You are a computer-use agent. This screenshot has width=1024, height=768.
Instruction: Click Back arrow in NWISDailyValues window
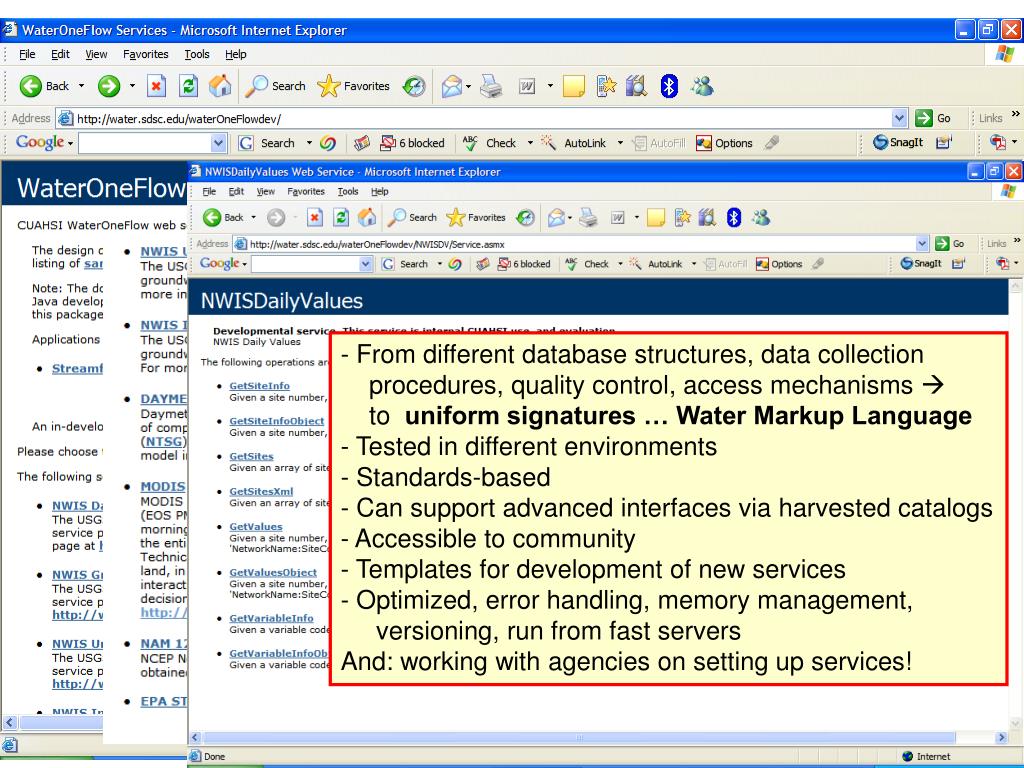click(x=212, y=217)
